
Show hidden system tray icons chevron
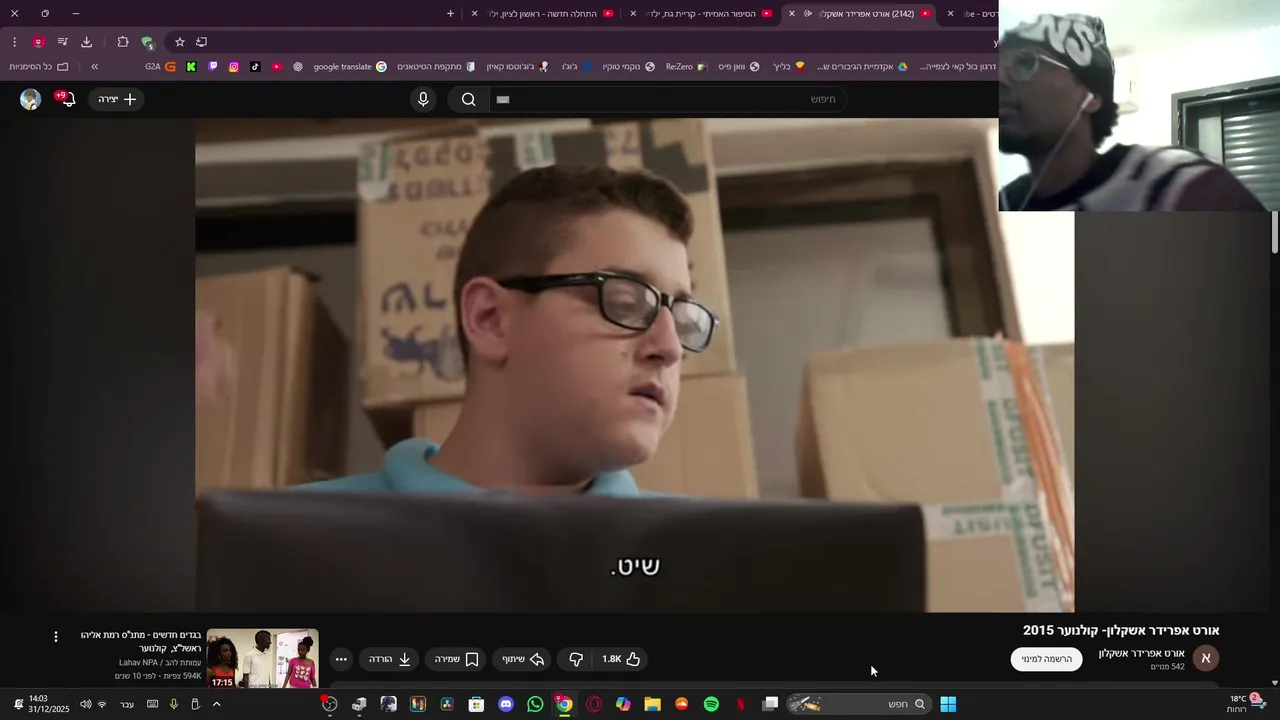[x=216, y=704]
